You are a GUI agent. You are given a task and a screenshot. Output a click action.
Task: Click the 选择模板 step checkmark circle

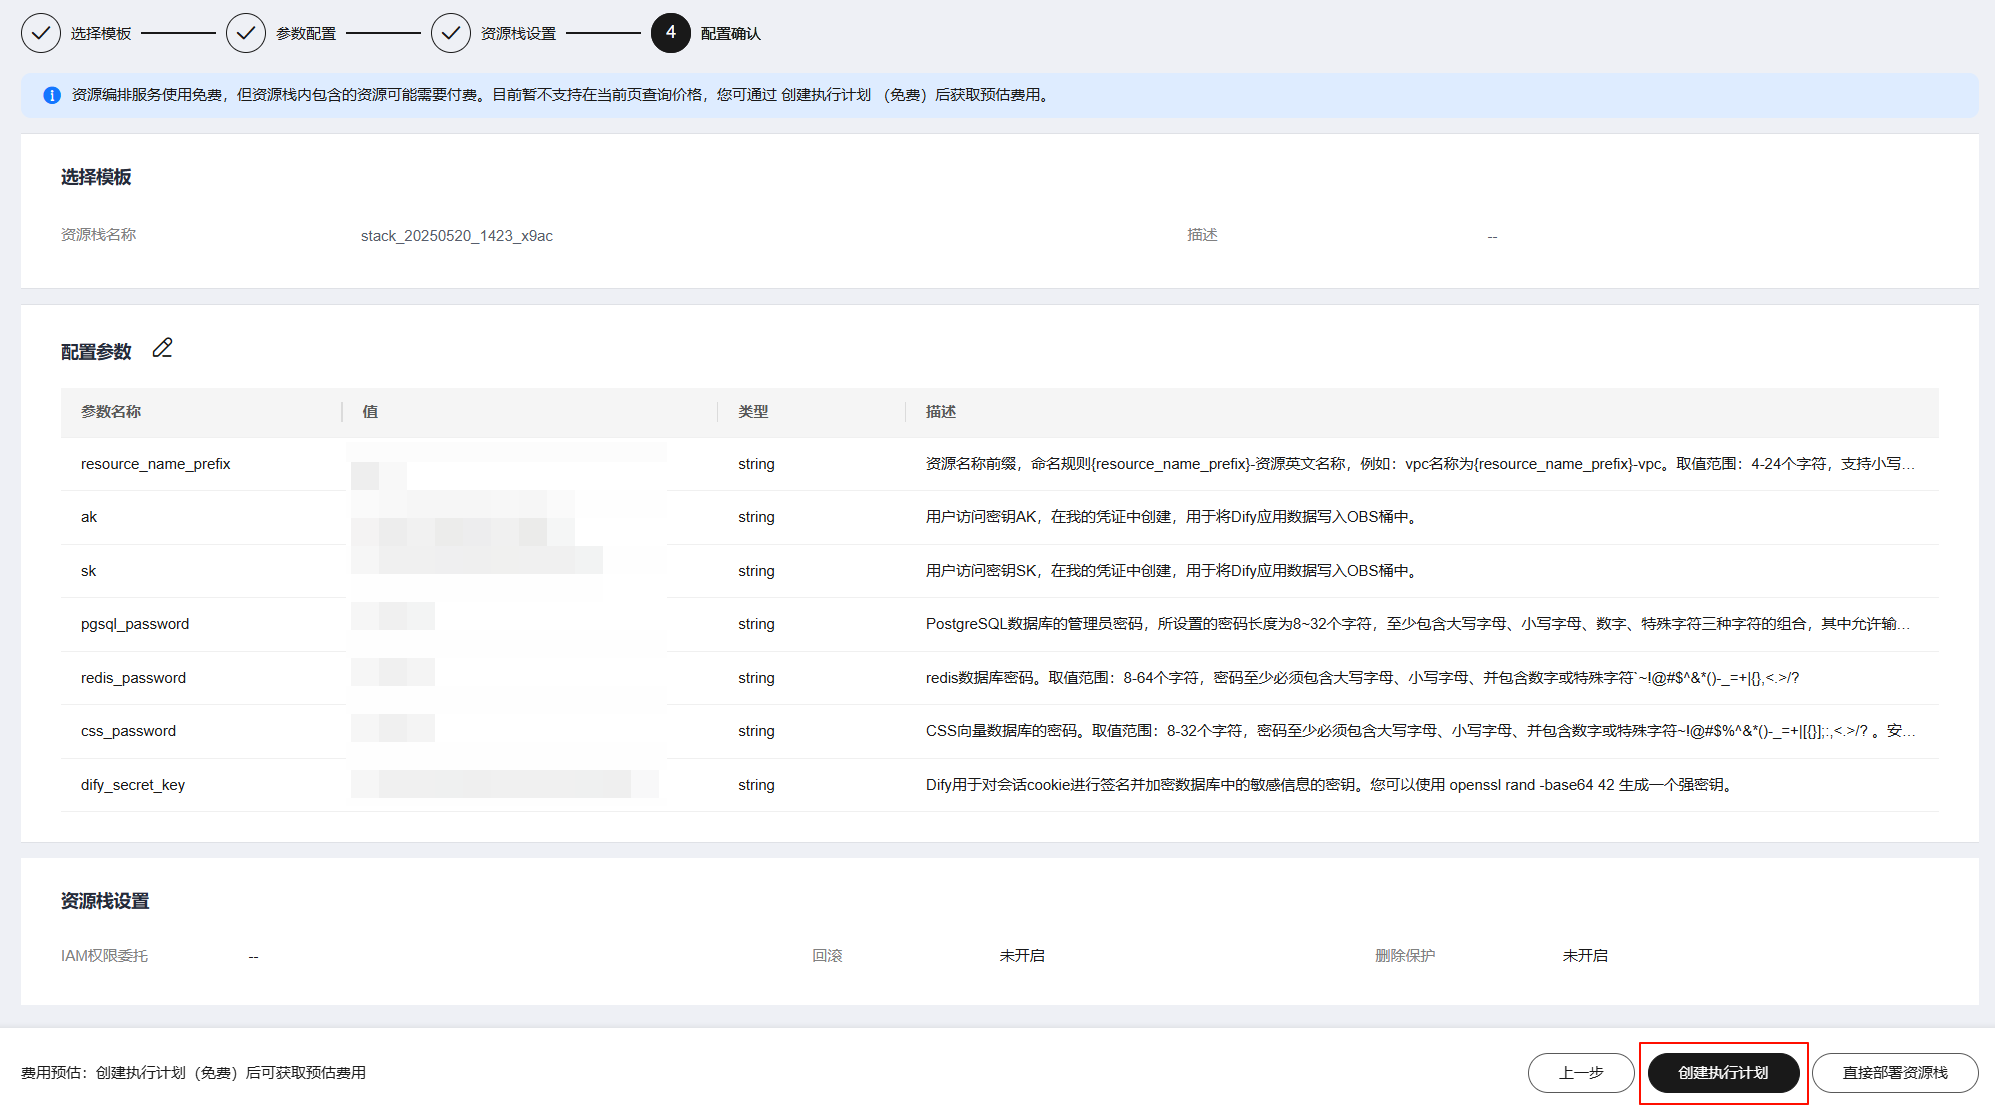[x=41, y=33]
